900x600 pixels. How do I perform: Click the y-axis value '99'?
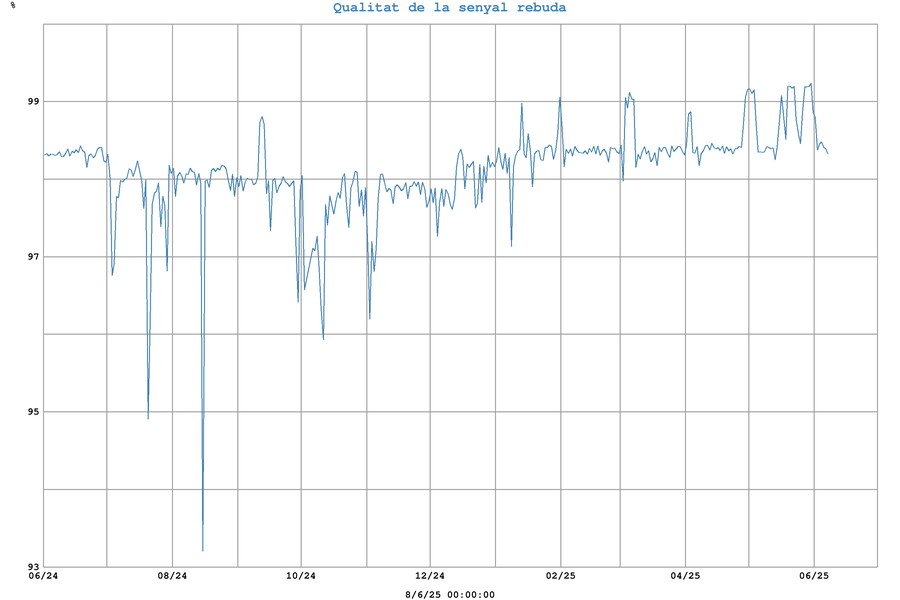tap(34, 101)
